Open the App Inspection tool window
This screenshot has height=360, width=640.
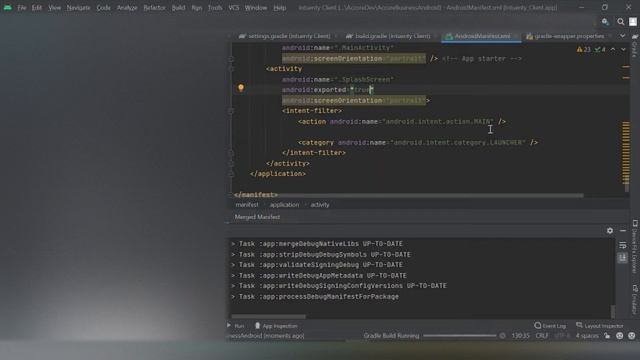pos(276,326)
